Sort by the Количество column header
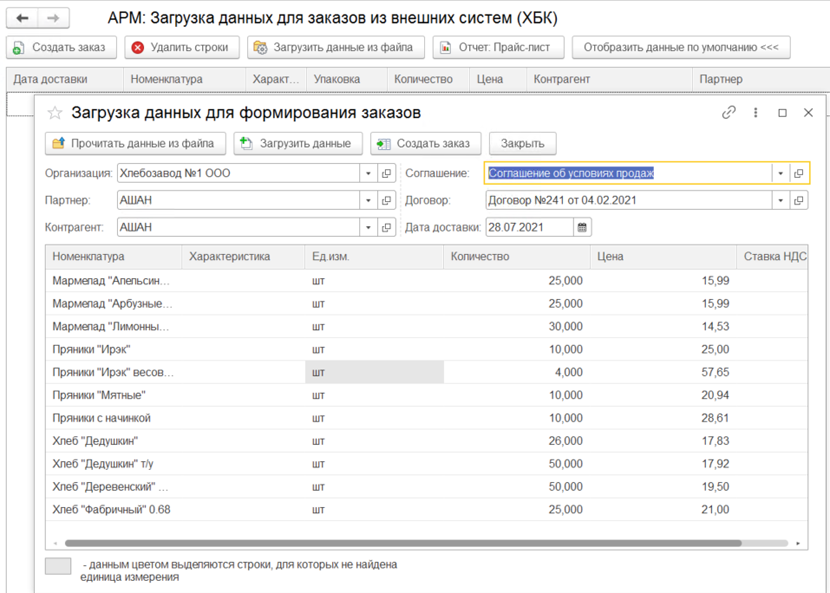This screenshot has width=830, height=593. tap(516, 257)
